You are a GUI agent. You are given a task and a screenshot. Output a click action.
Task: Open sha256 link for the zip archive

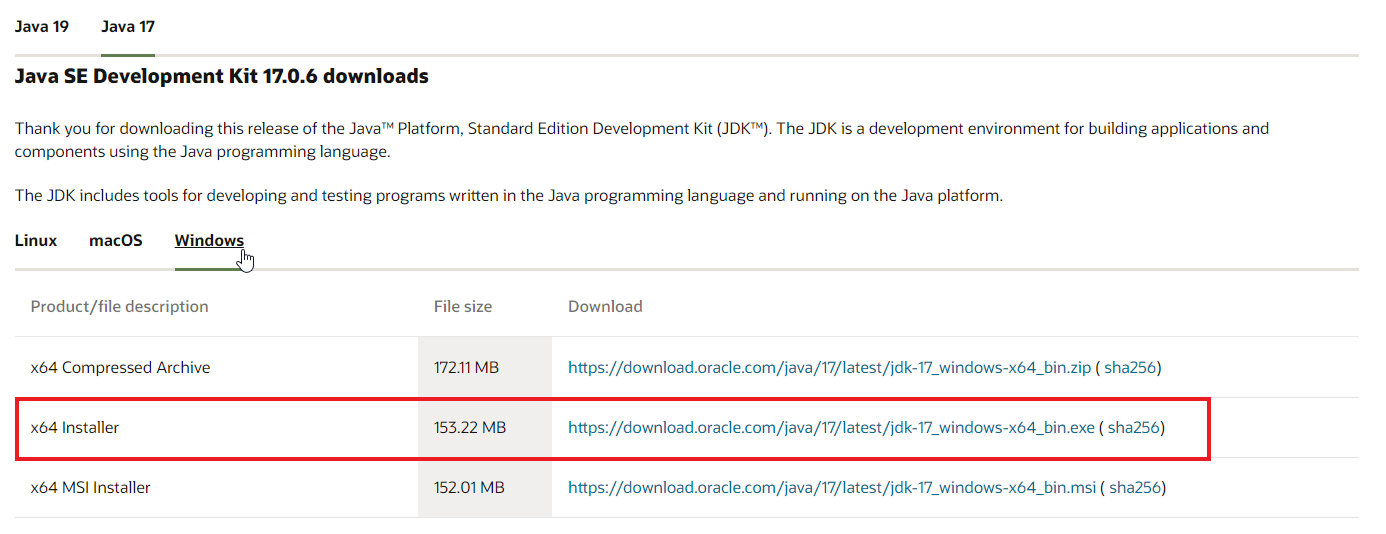pos(1130,367)
